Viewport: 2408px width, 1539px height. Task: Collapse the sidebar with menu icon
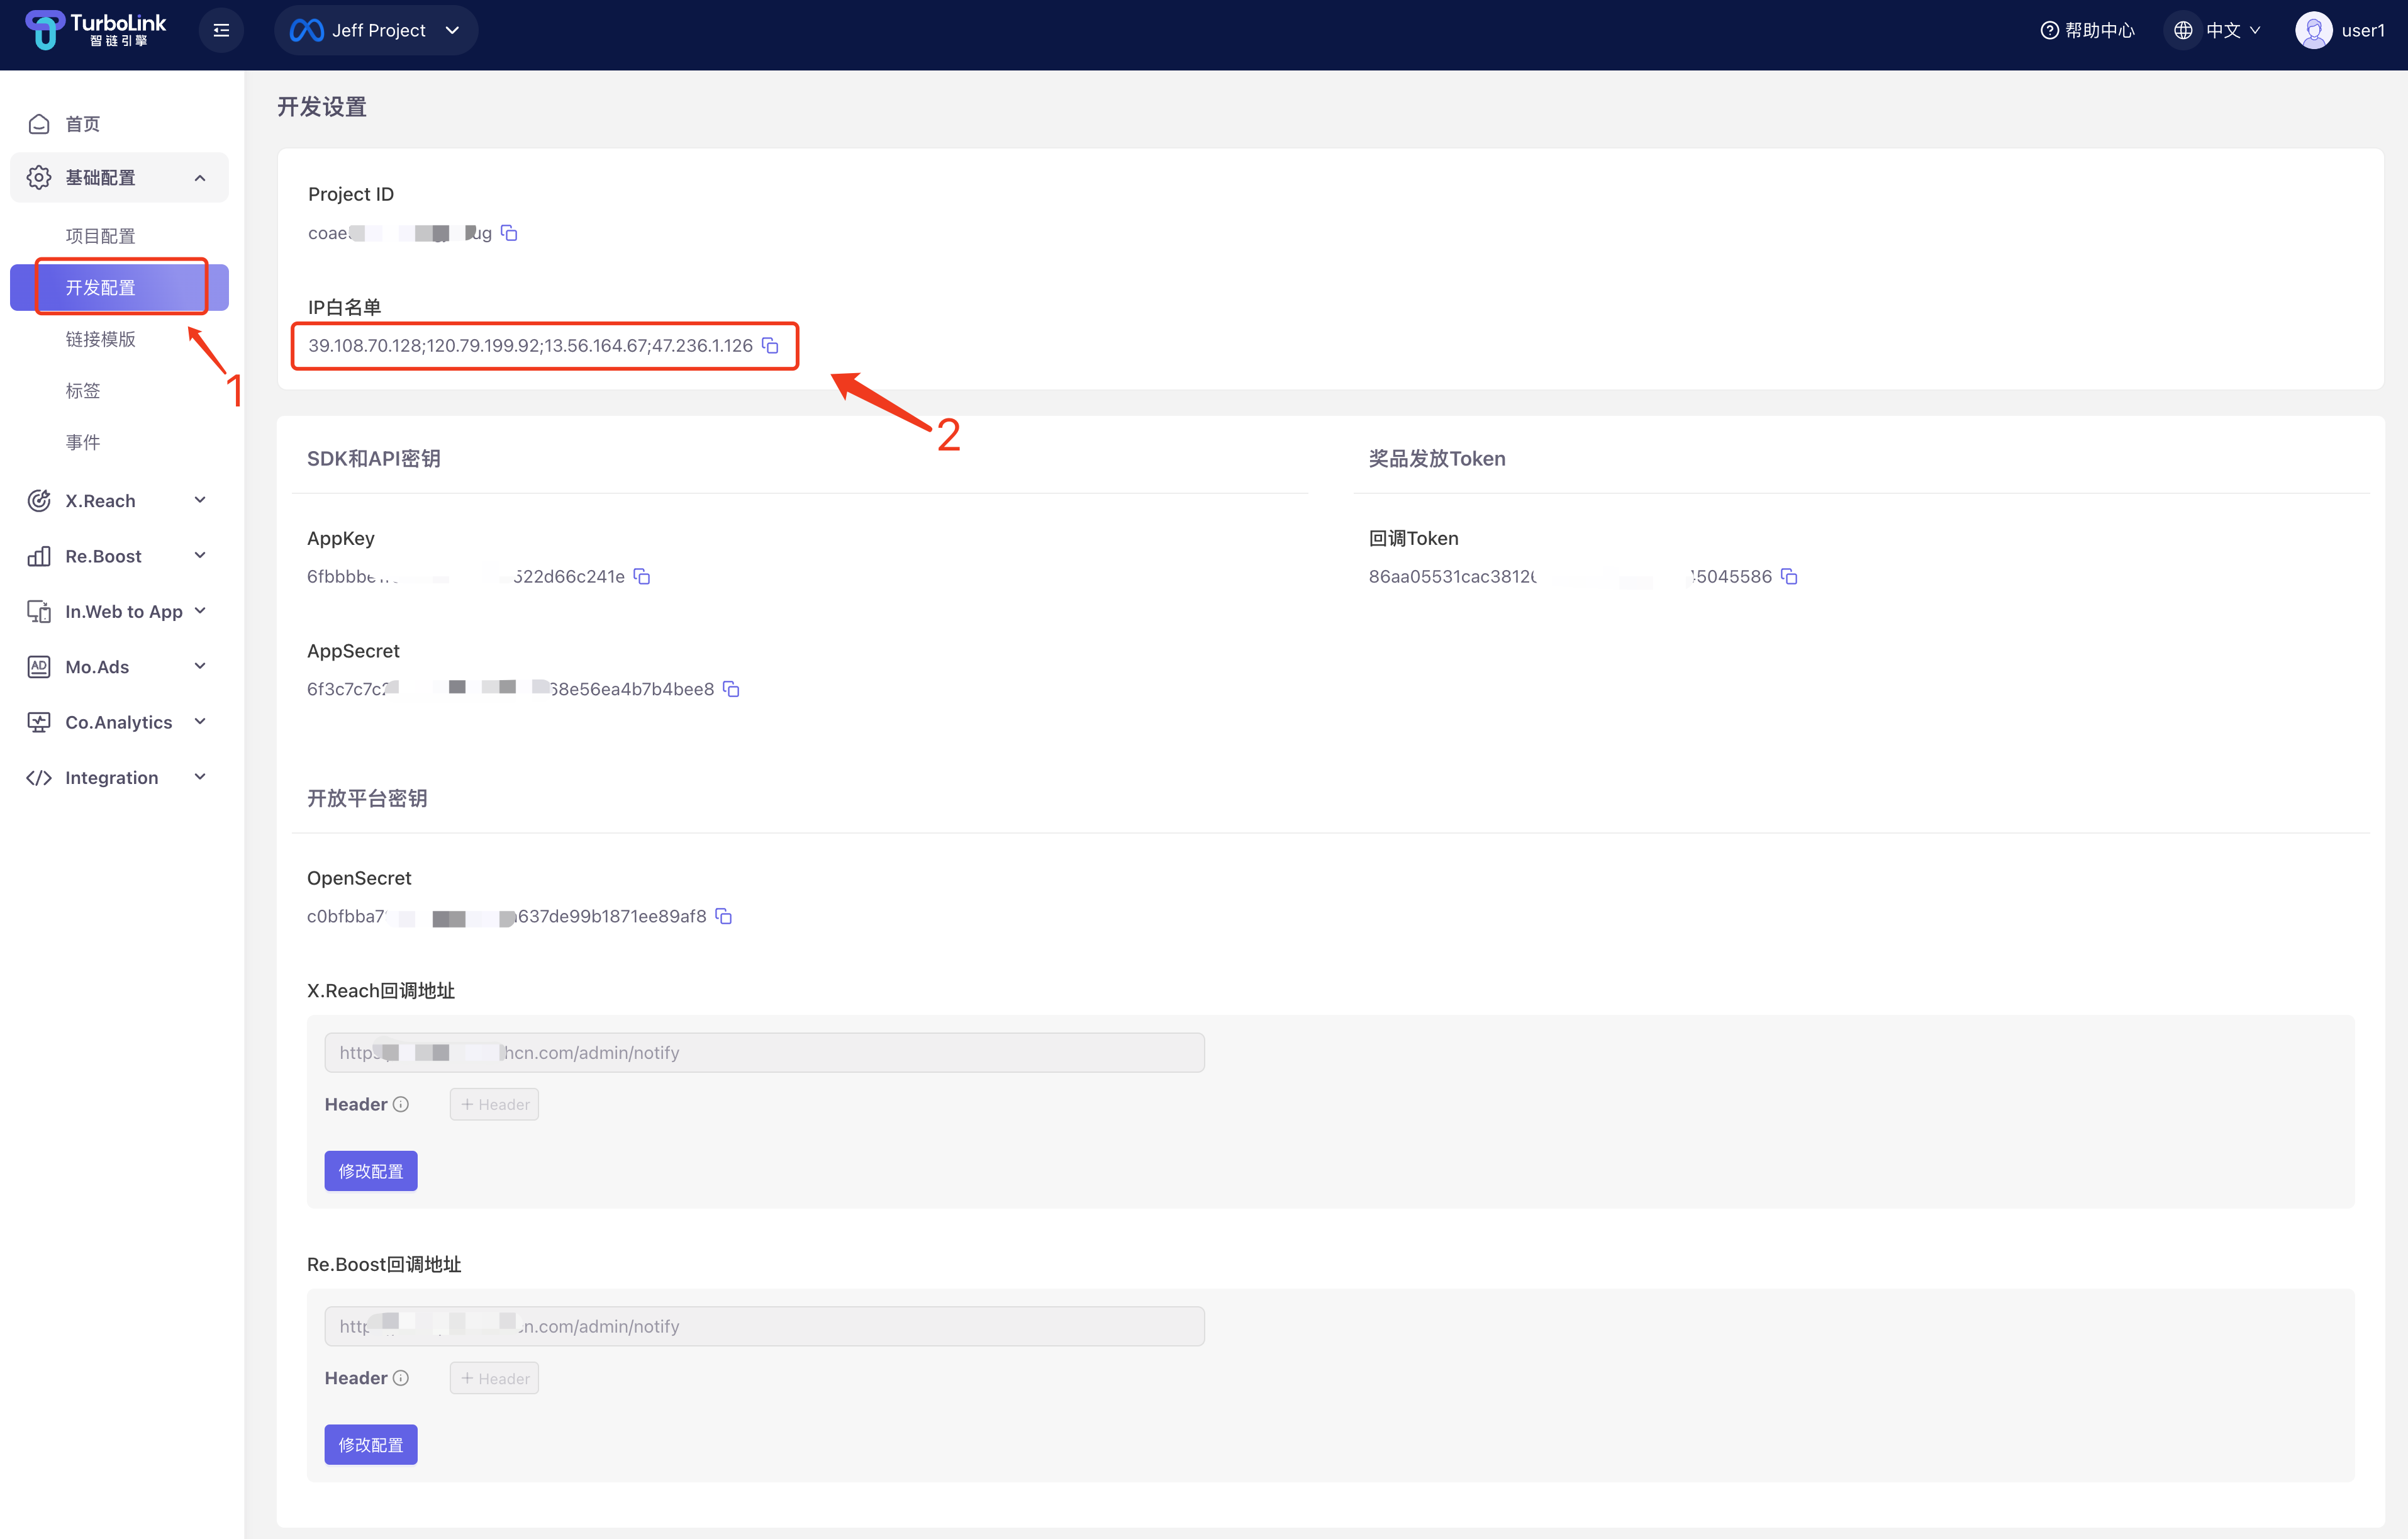[x=221, y=30]
